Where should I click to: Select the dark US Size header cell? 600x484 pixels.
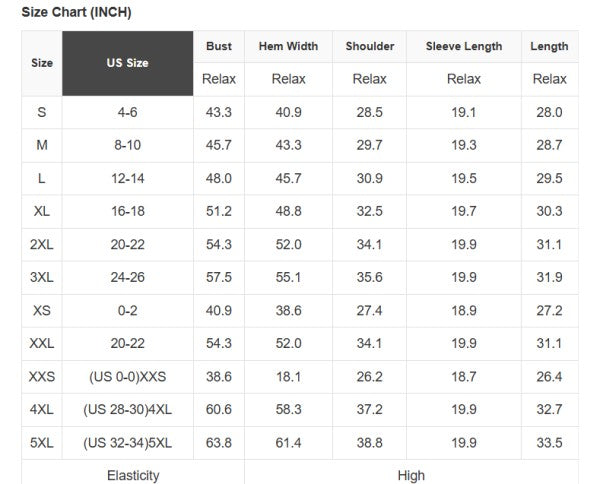click(127, 63)
